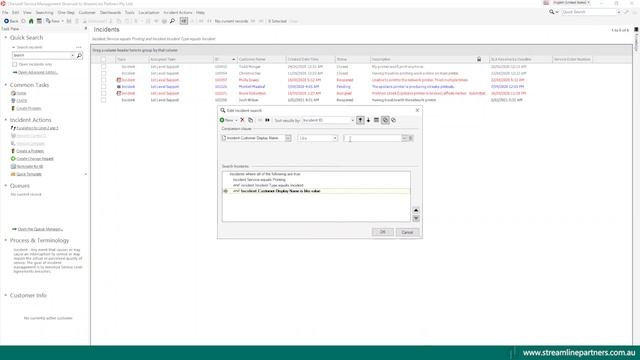The width and height of the screenshot is (640, 360).
Task: Click the Create Change Request link
Action: [35, 158]
